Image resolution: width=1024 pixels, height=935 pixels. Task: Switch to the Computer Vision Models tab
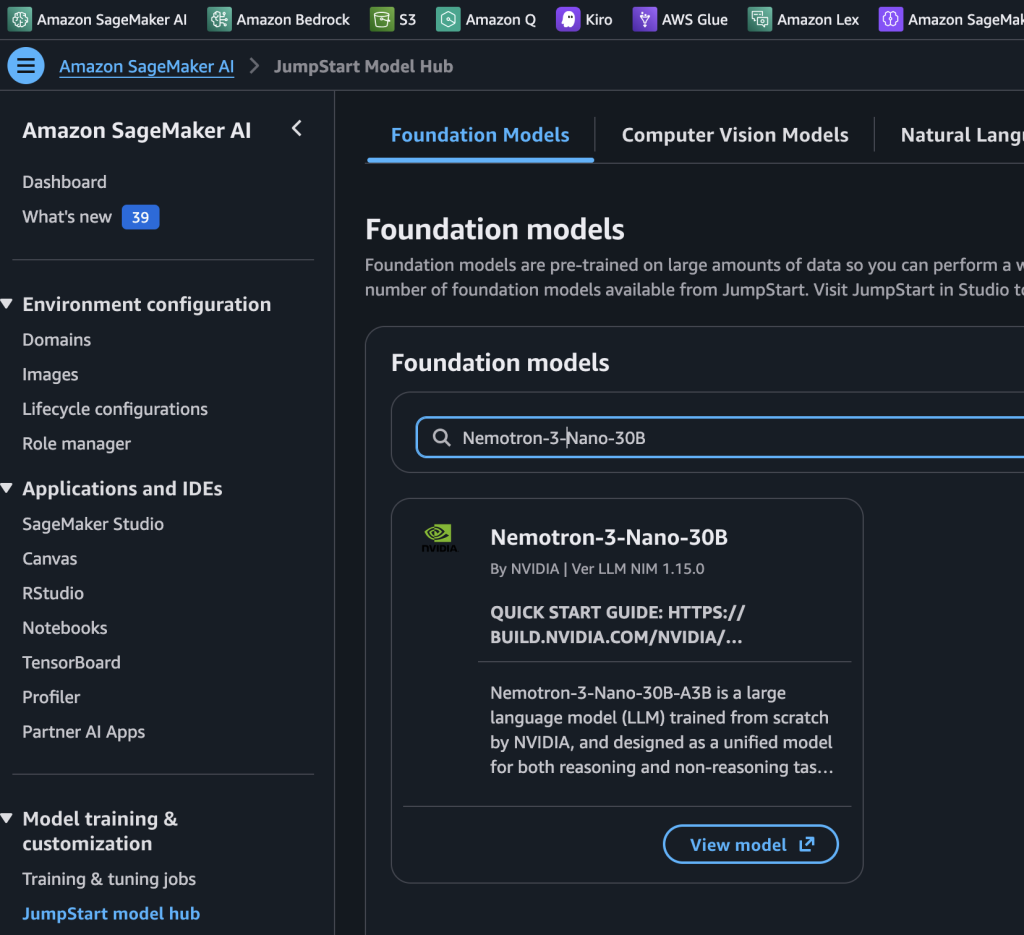pyautogui.click(x=734, y=135)
